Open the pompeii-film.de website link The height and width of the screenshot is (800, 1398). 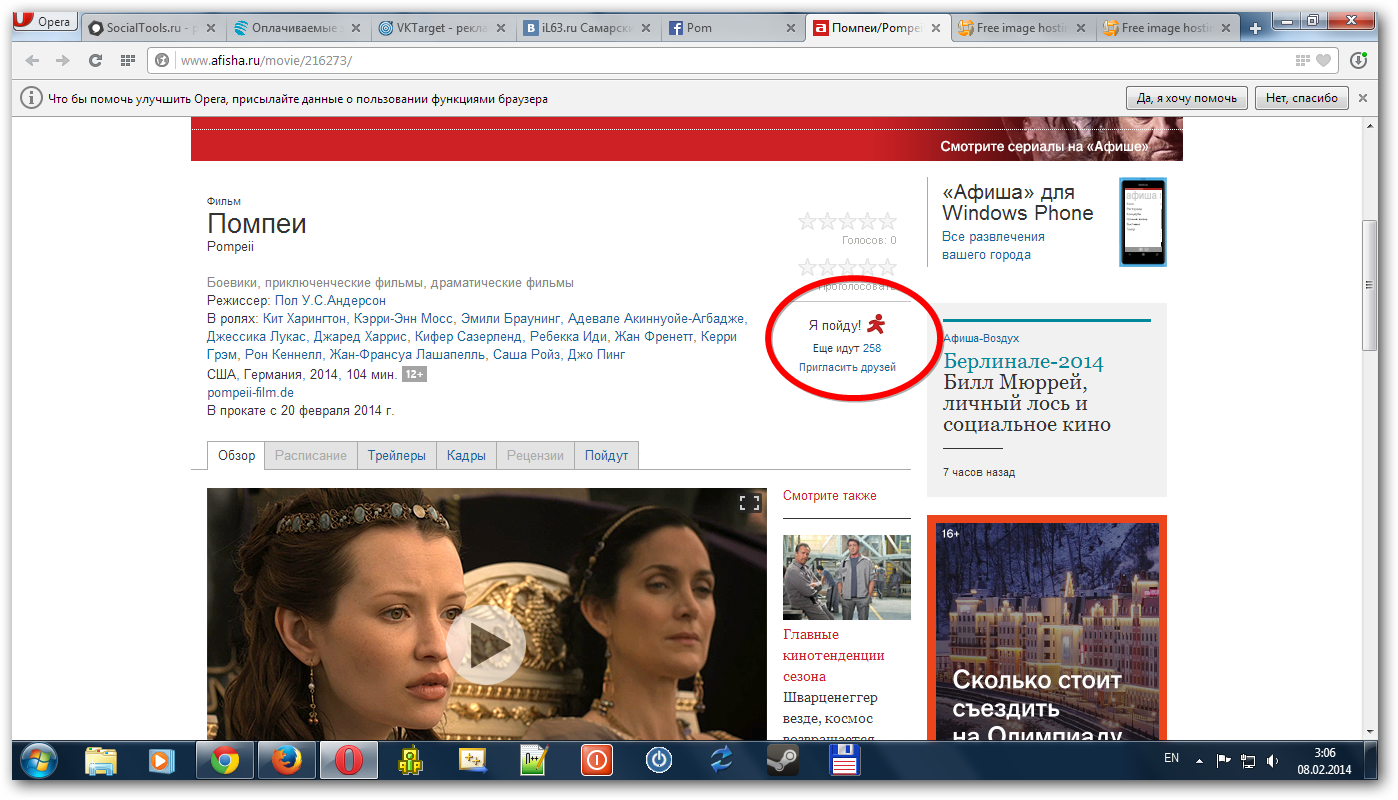(250, 392)
